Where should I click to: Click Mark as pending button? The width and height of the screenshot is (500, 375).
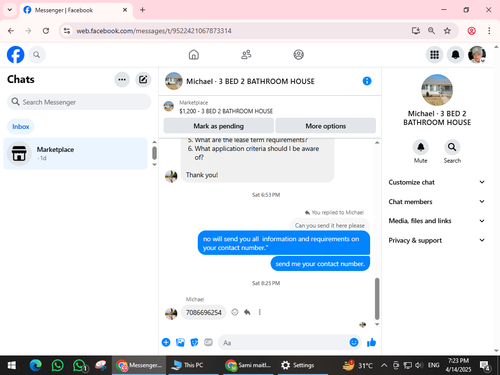[218, 126]
